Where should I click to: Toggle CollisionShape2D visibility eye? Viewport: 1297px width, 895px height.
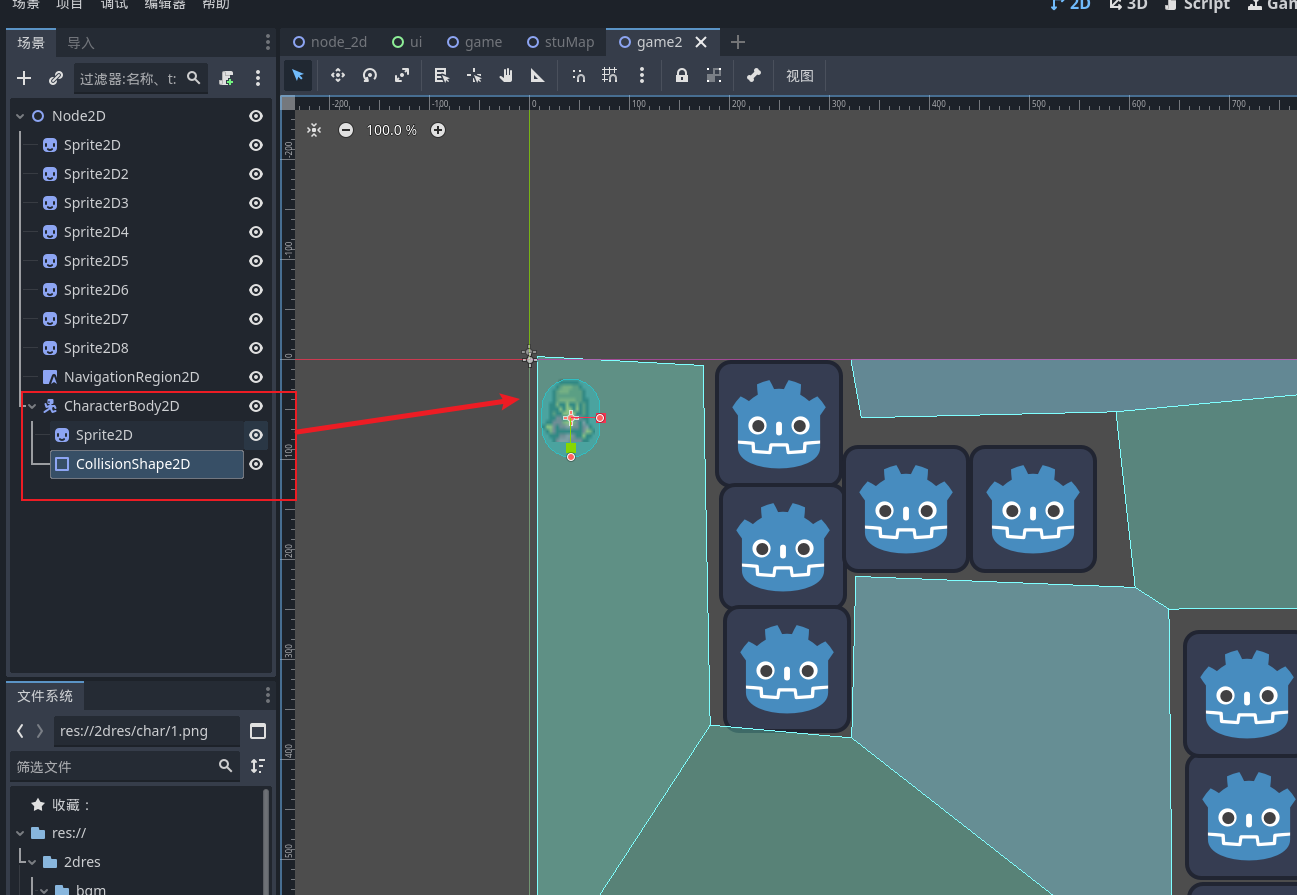point(256,464)
